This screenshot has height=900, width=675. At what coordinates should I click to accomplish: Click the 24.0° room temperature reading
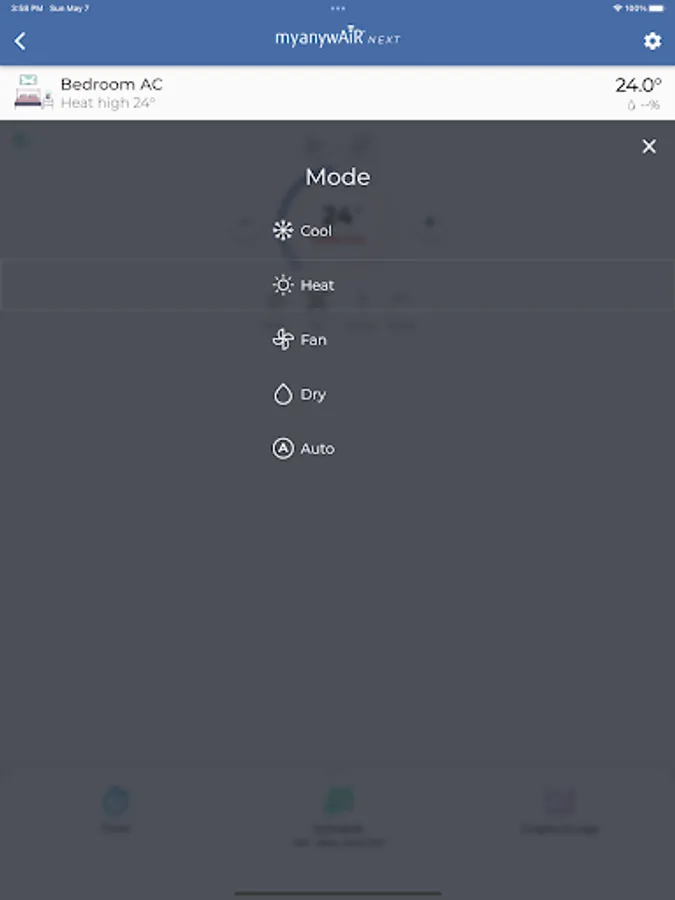pos(638,85)
